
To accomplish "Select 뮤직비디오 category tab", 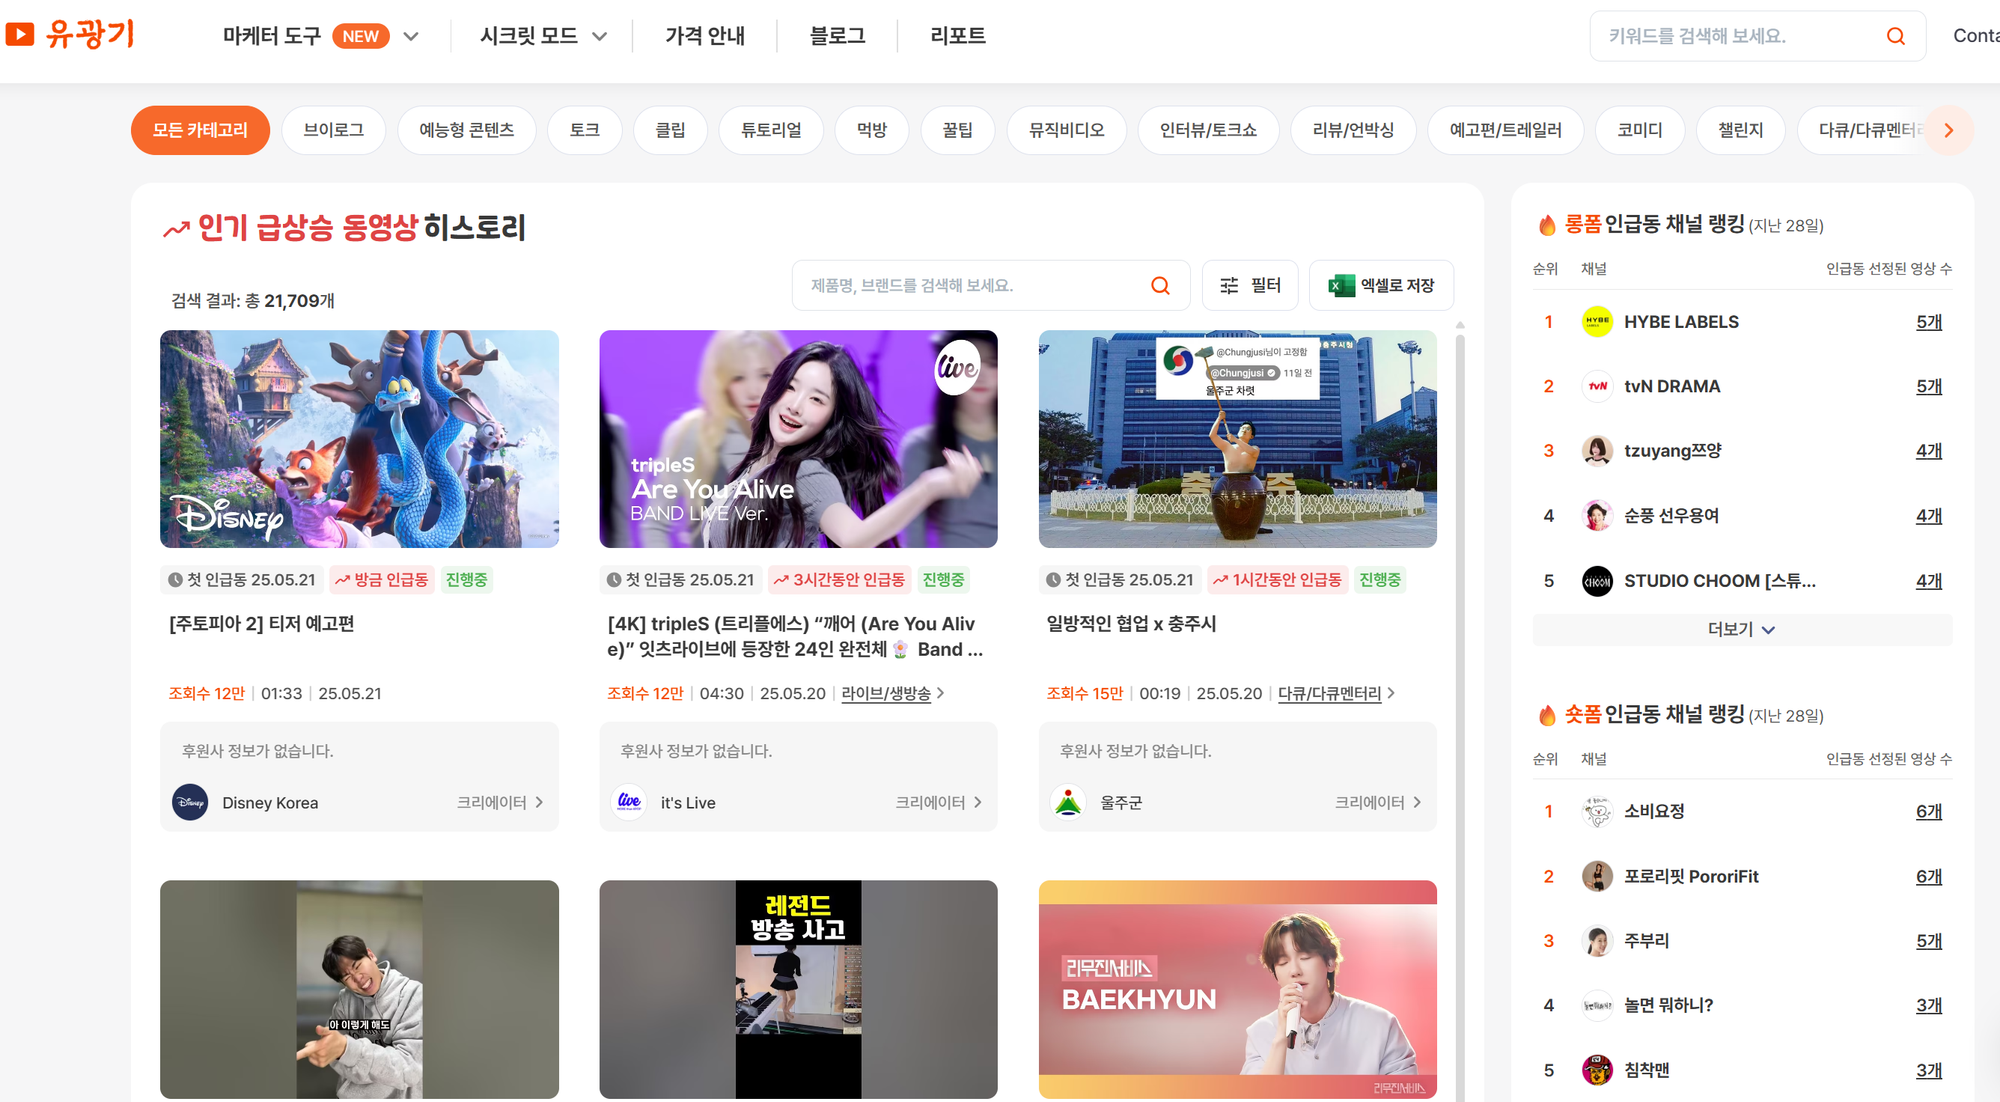I will tap(1067, 130).
